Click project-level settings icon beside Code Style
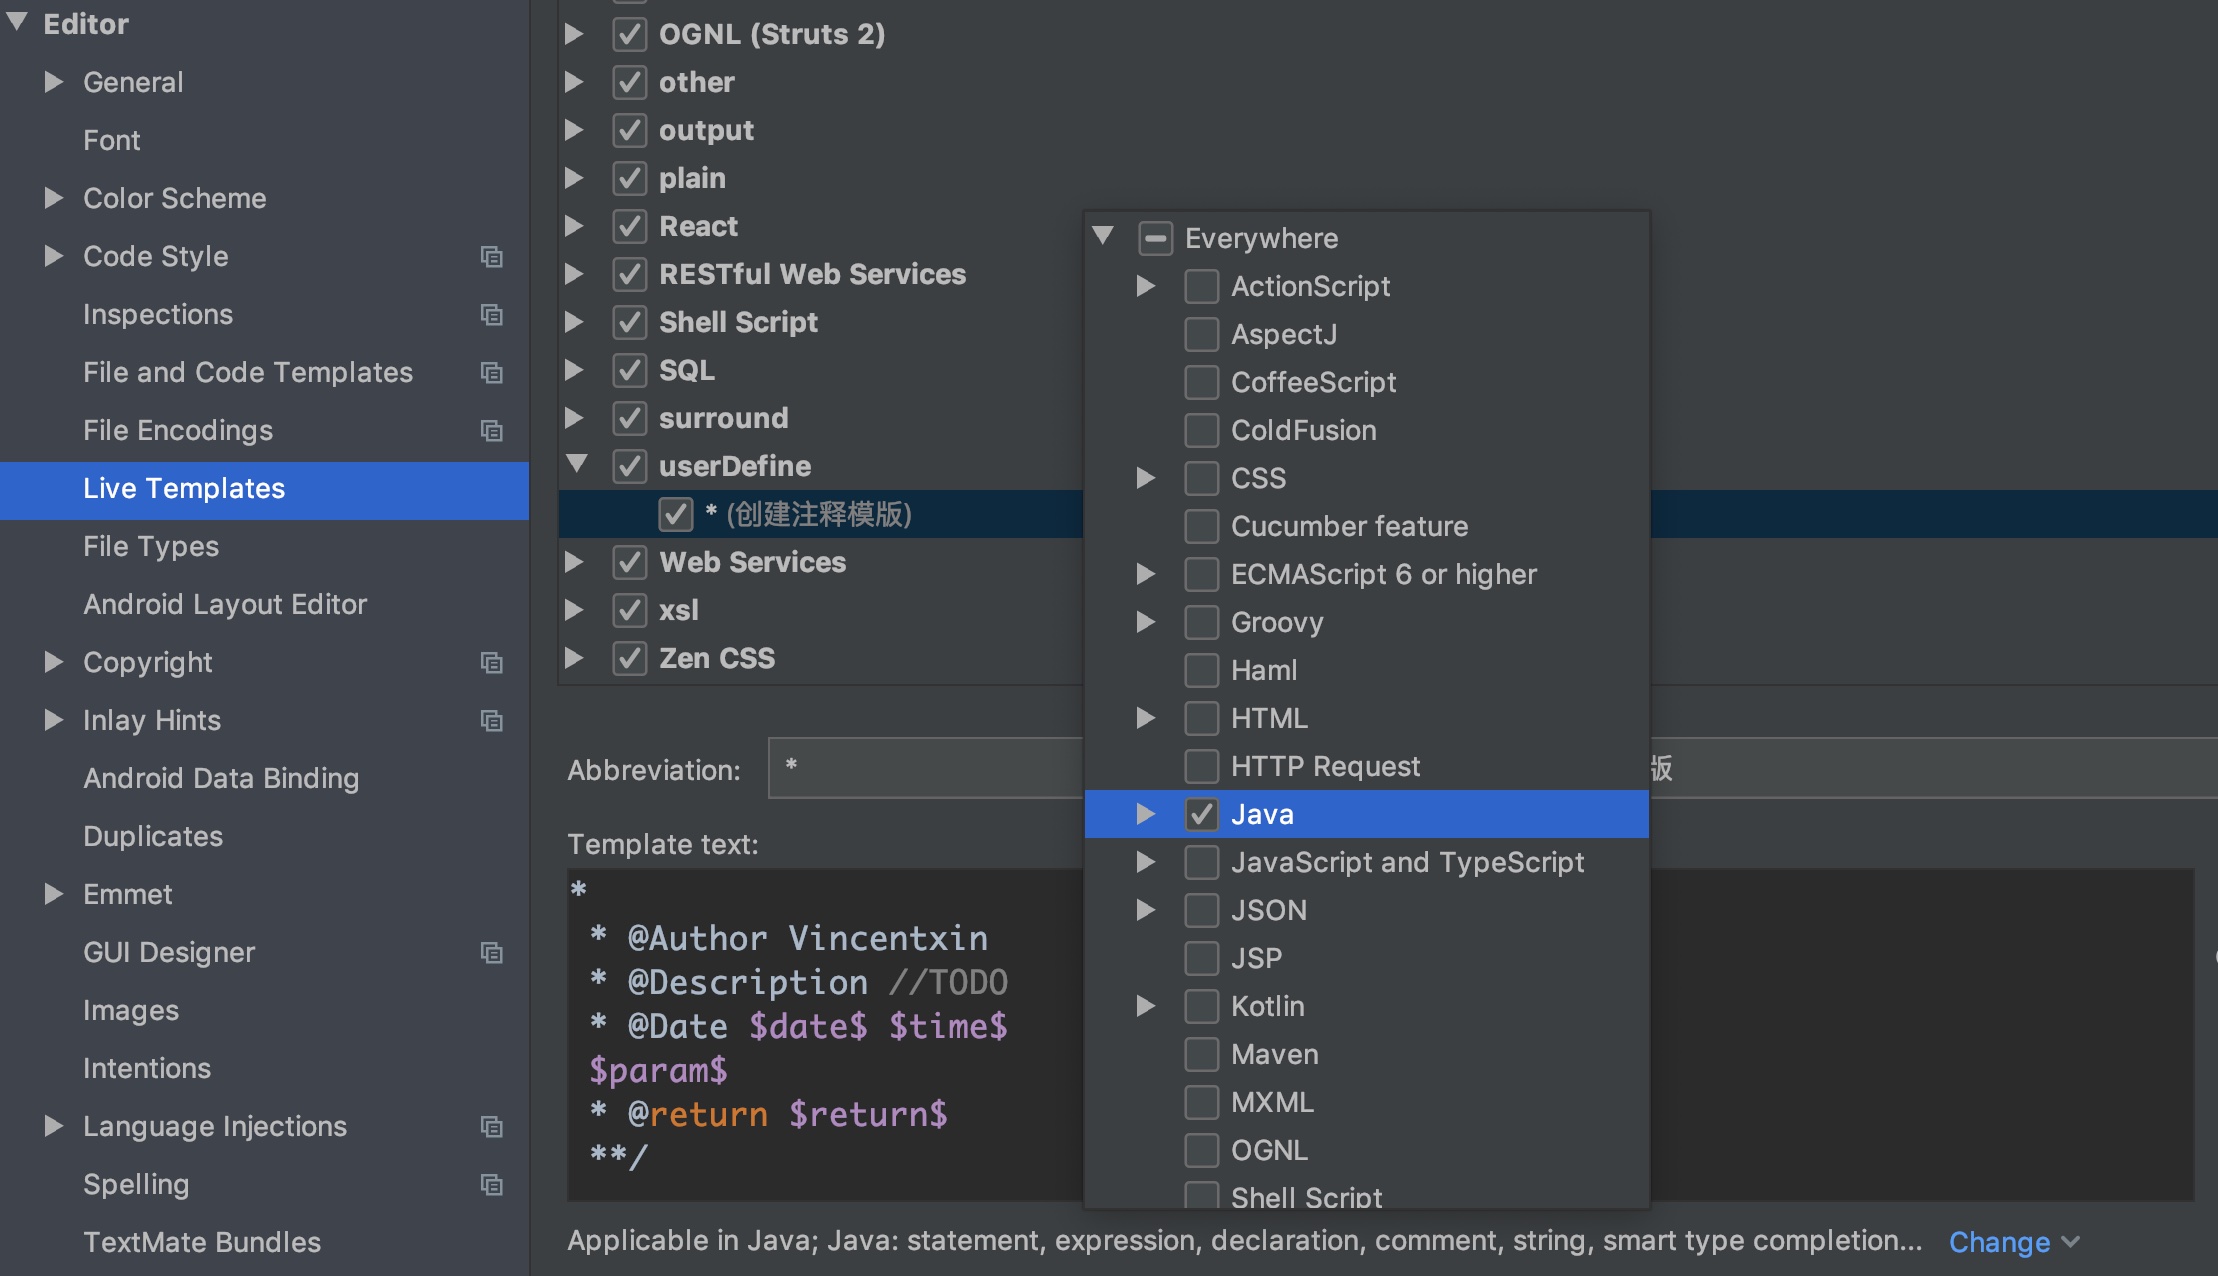This screenshot has width=2218, height=1276. click(x=491, y=257)
